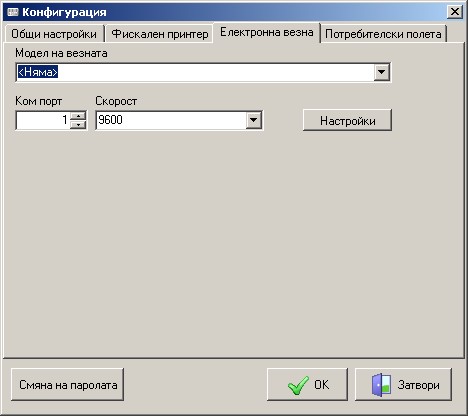Open Смяна на паролата
468x416 pixels.
click(68, 385)
